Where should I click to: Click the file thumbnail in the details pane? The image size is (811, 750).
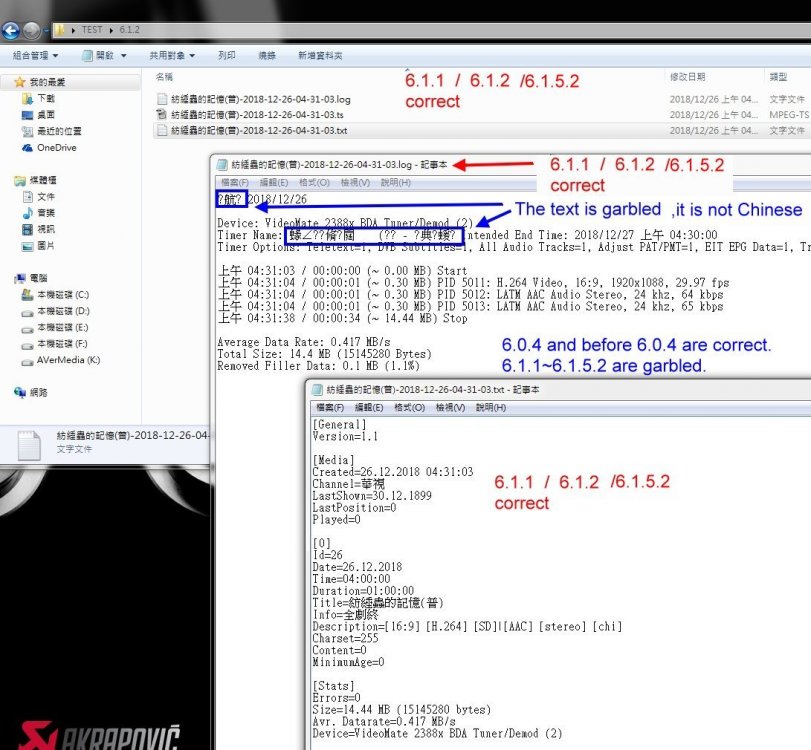29,445
